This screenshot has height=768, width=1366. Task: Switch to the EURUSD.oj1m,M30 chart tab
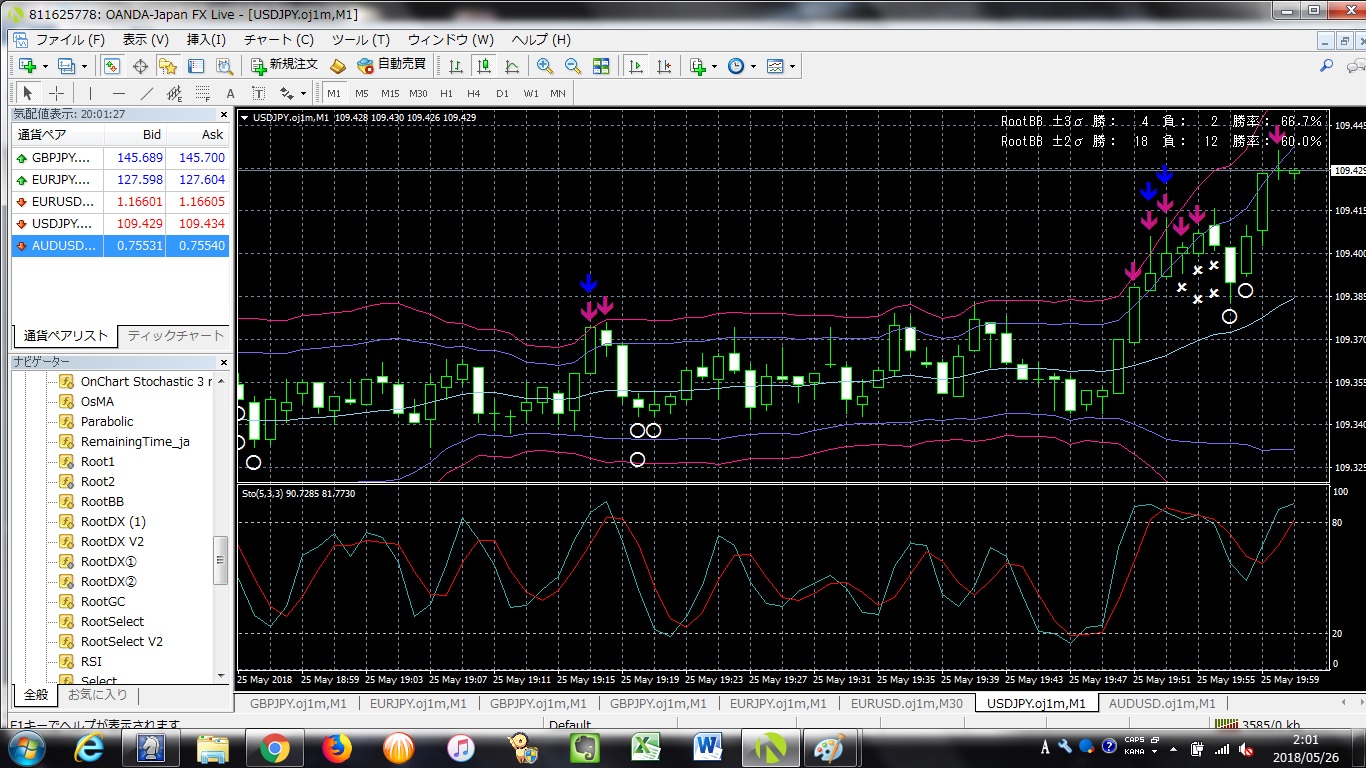[x=908, y=703]
